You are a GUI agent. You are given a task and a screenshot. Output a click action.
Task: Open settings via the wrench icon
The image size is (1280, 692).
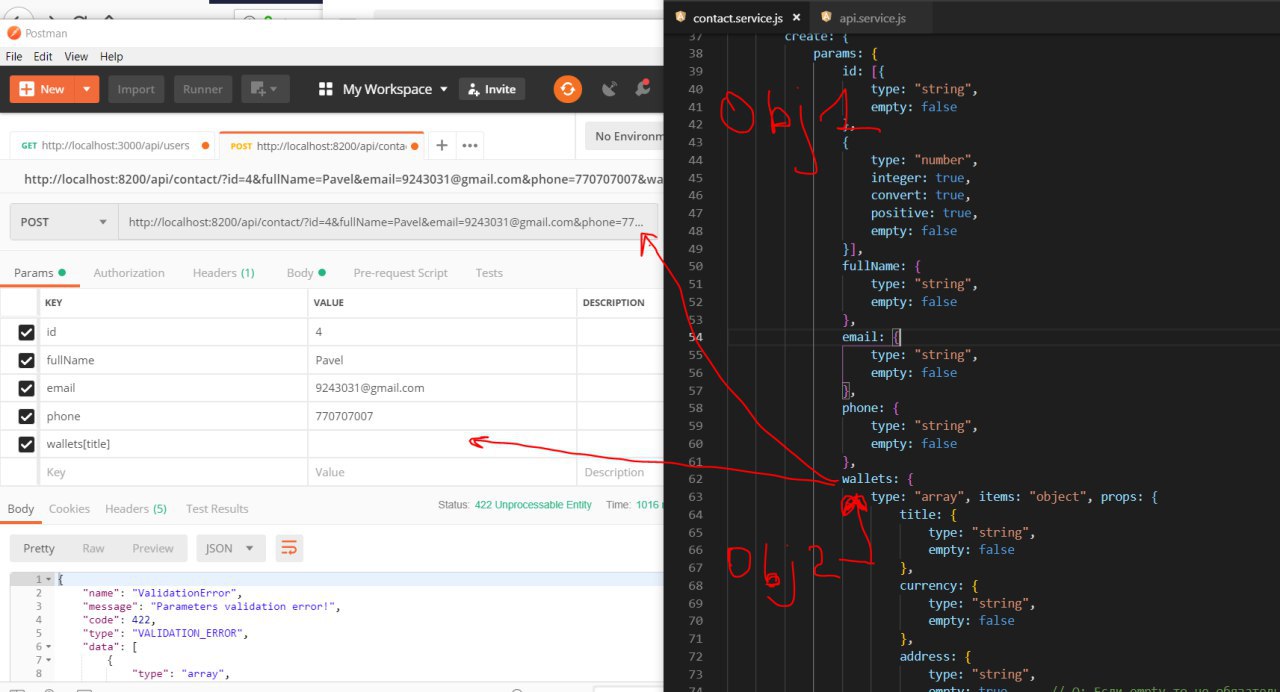pos(644,89)
